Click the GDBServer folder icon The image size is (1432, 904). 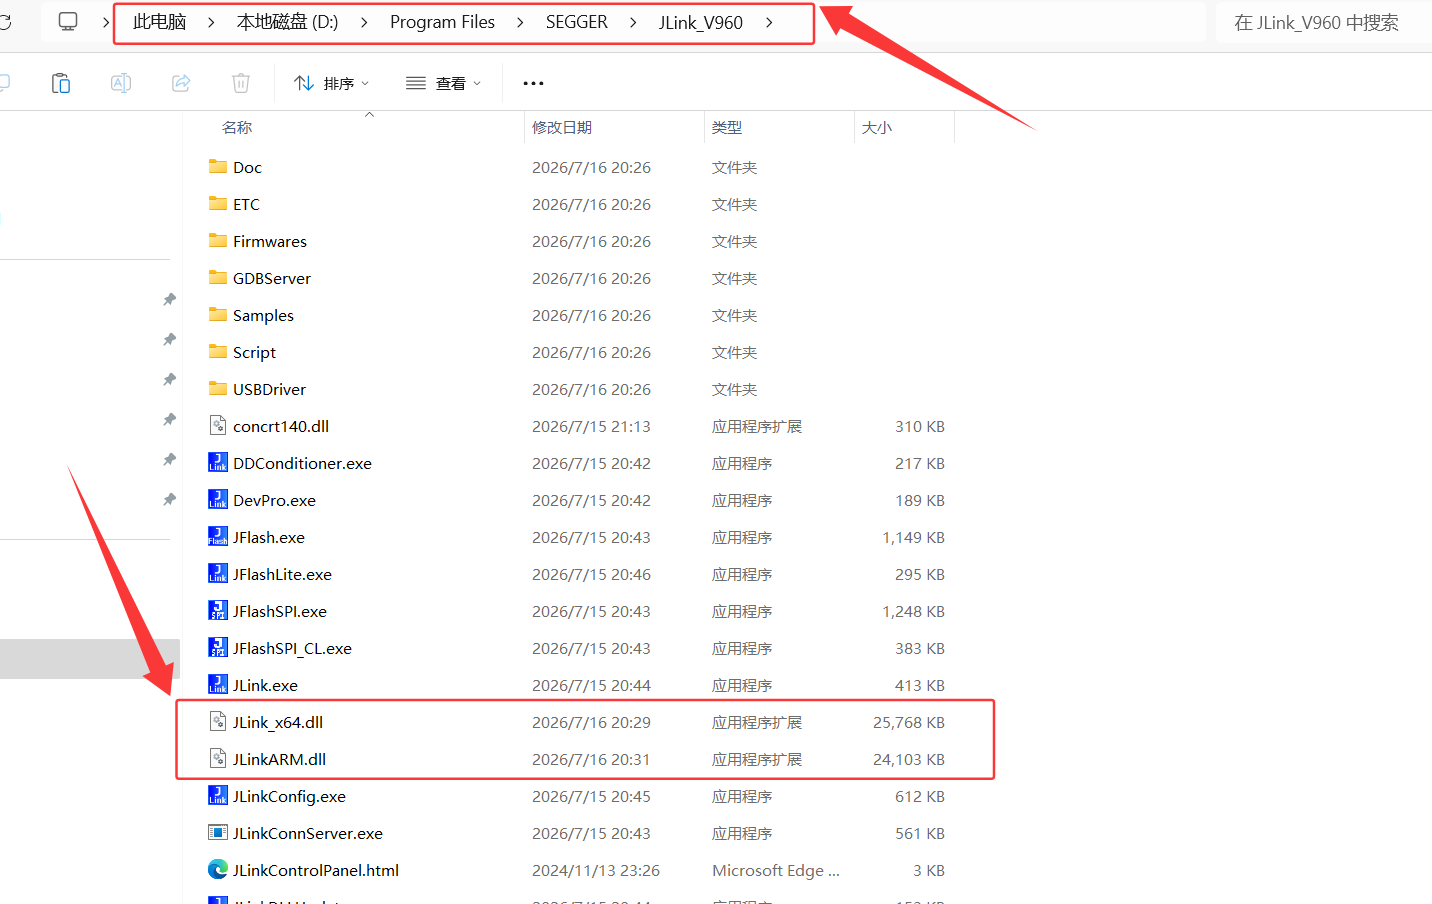click(x=218, y=277)
